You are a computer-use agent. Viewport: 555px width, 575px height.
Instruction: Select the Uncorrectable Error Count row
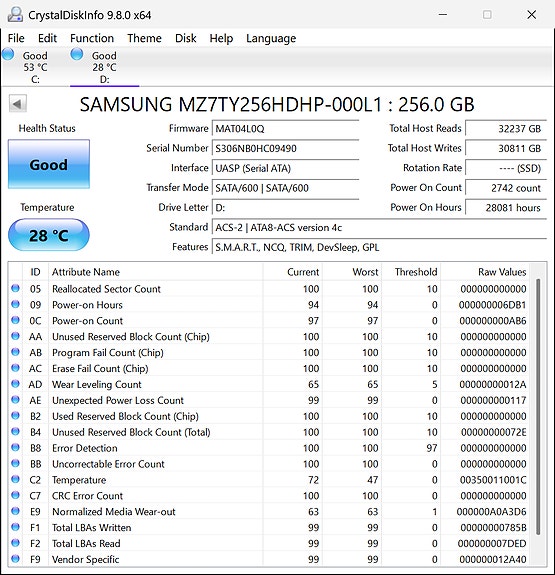click(271, 464)
